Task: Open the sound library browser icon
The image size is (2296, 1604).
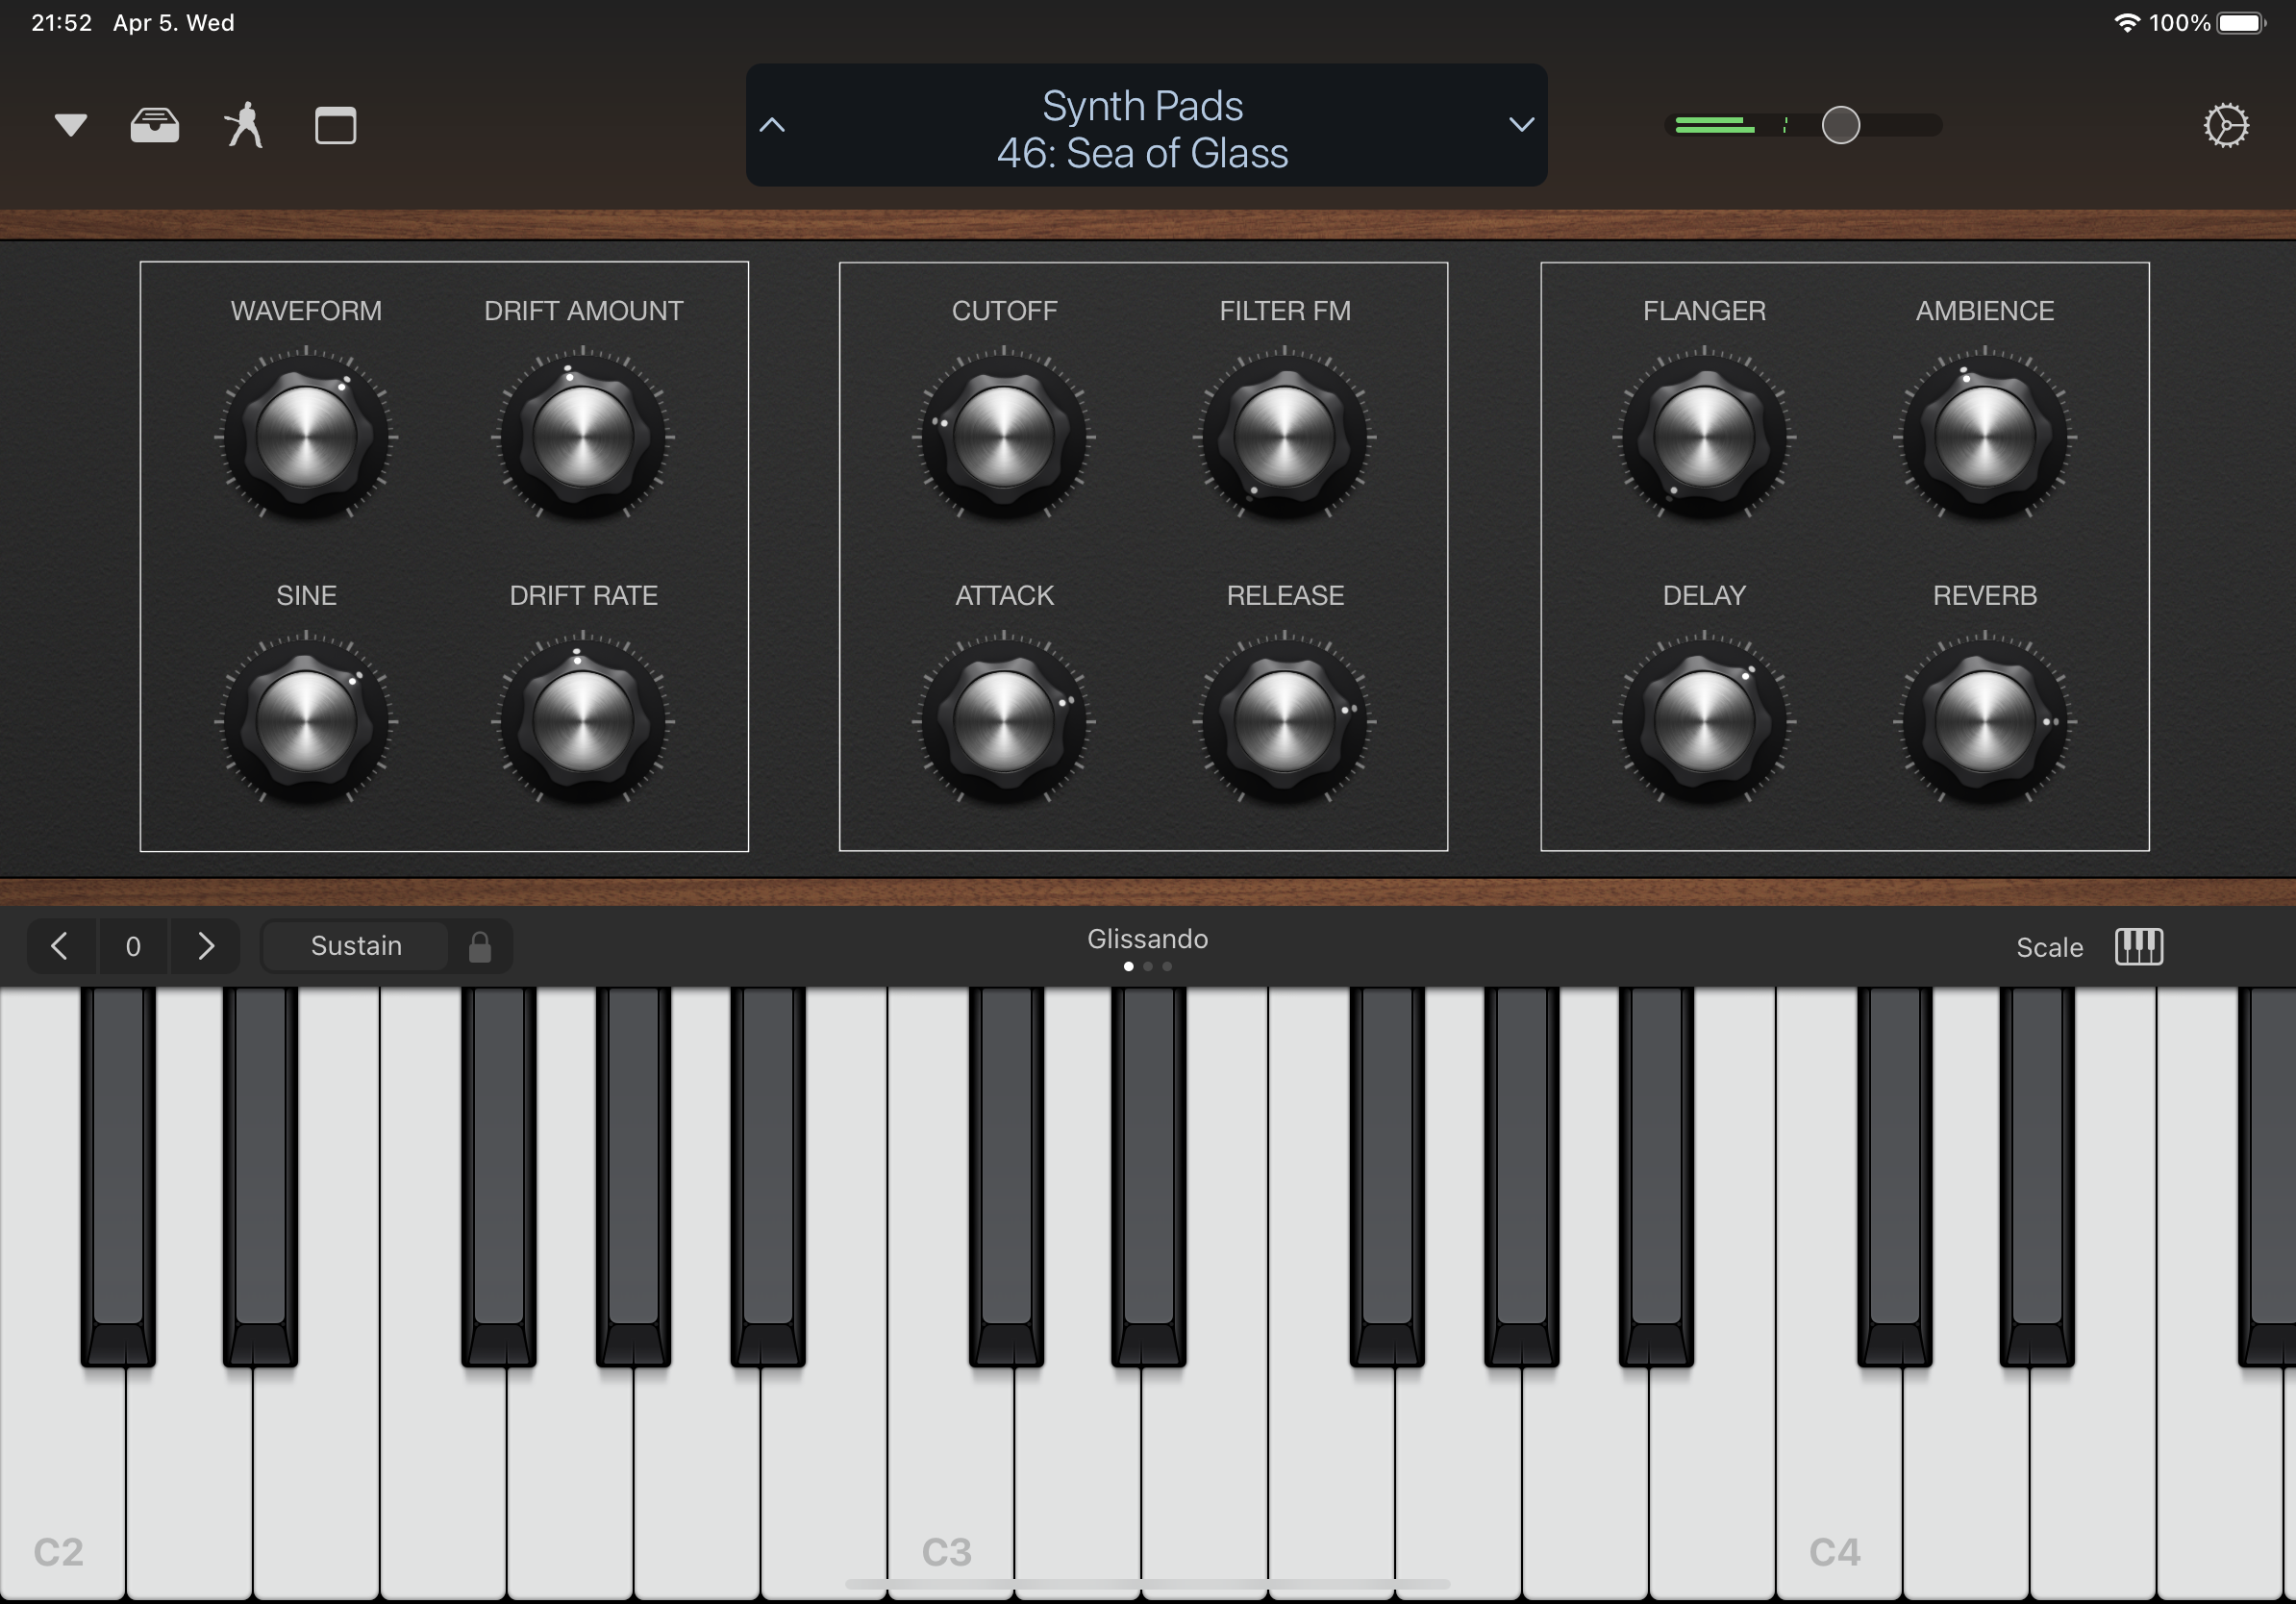Action: pyautogui.click(x=155, y=126)
